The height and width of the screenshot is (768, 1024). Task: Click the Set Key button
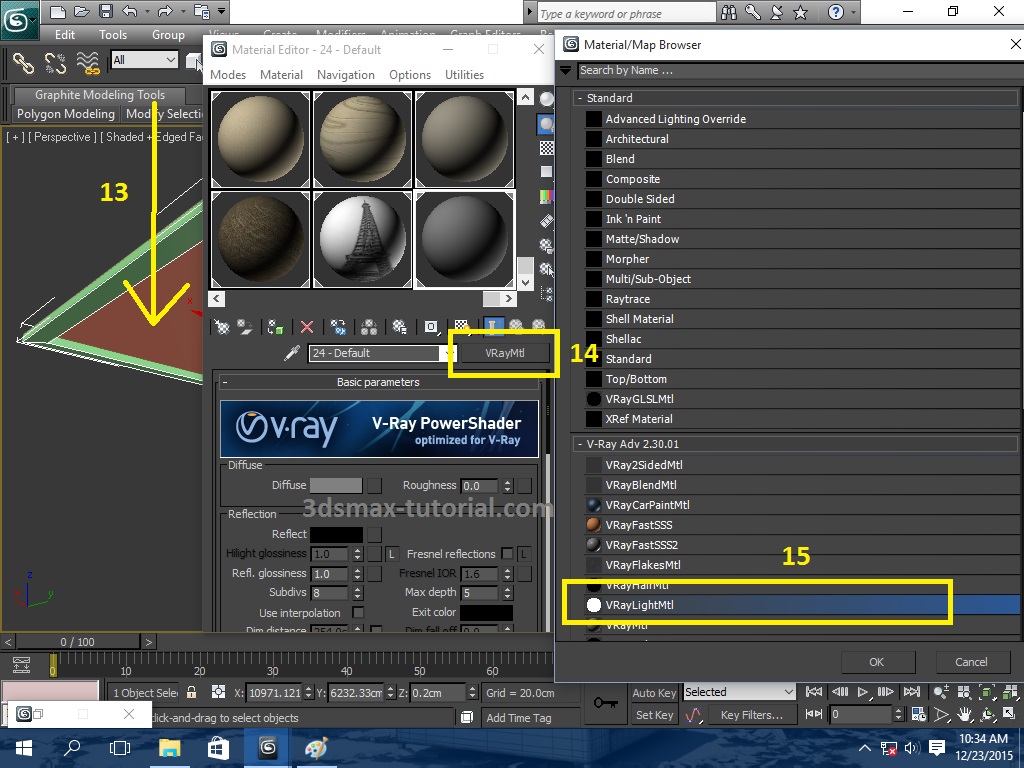tap(654, 715)
